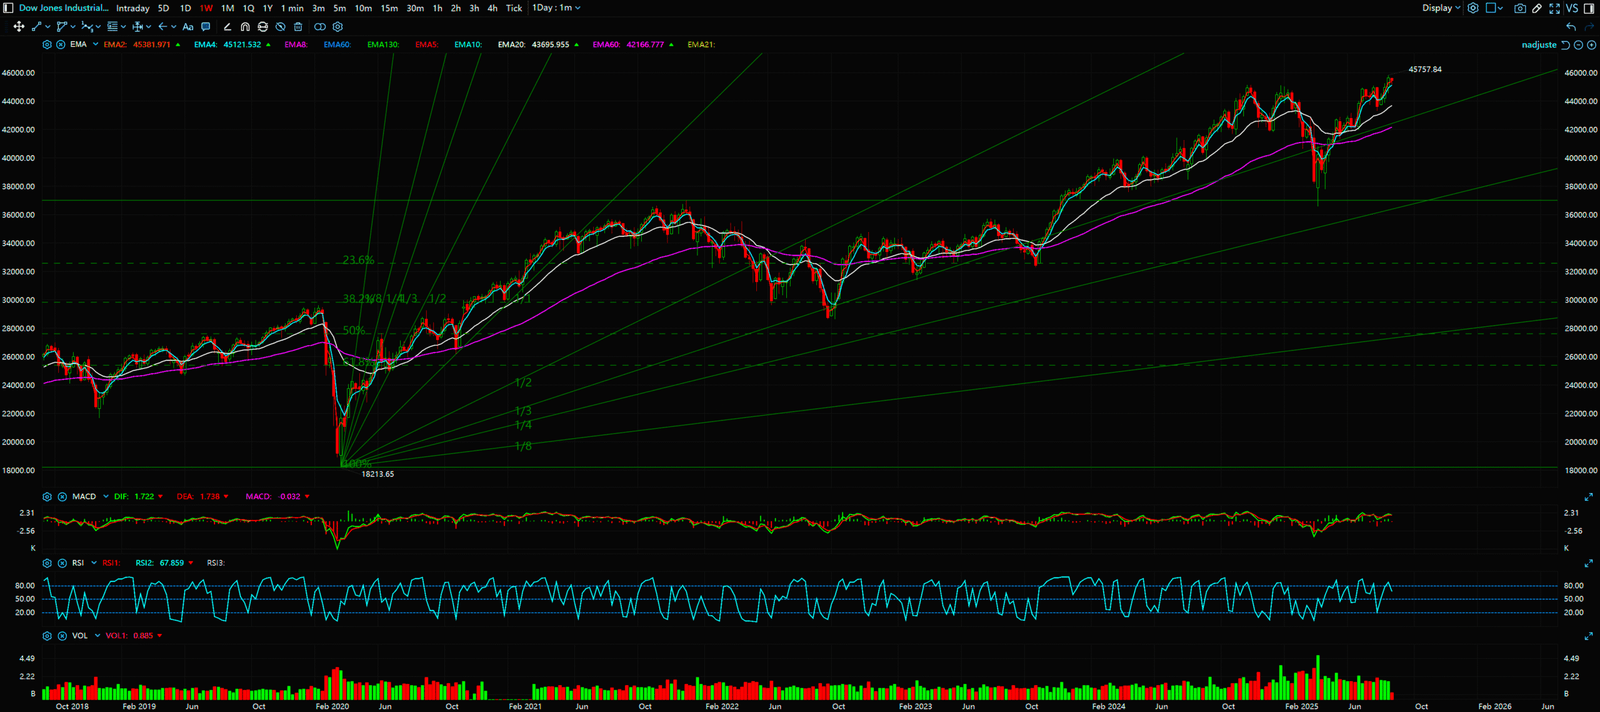Toggle the left sidebar panel icon
1600x712 pixels.
point(9,8)
